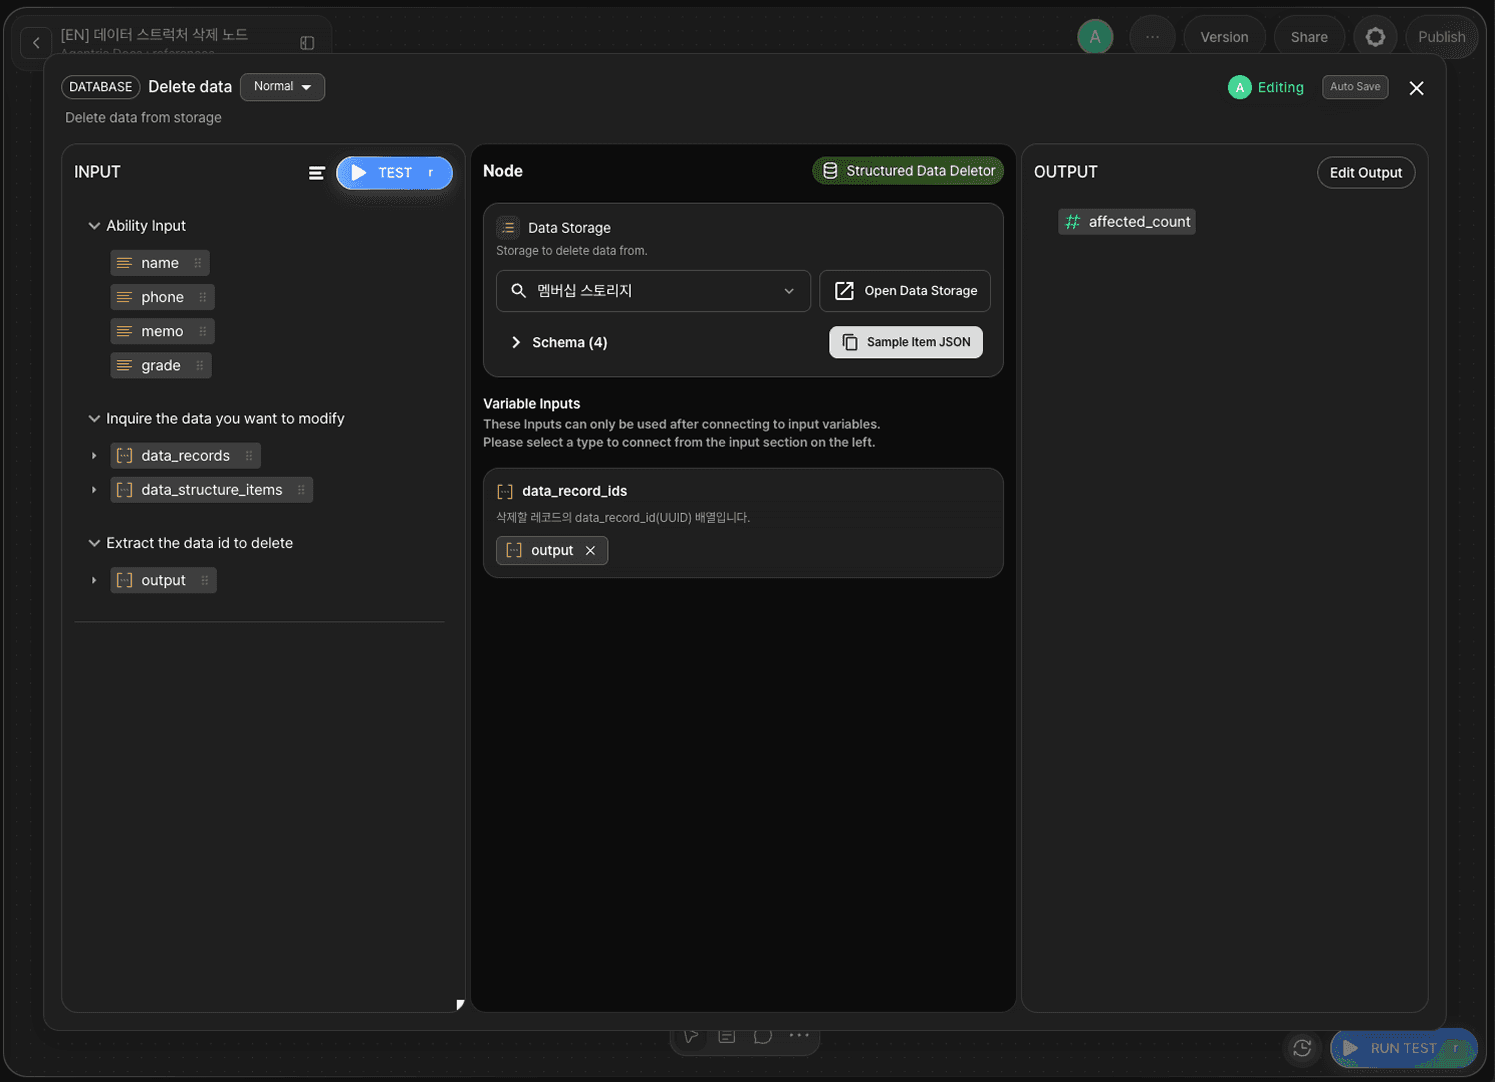Screen dimensions: 1495x1082
Task: Click the RUN TEST button behind the dialog
Action: (x=1403, y=1048)
